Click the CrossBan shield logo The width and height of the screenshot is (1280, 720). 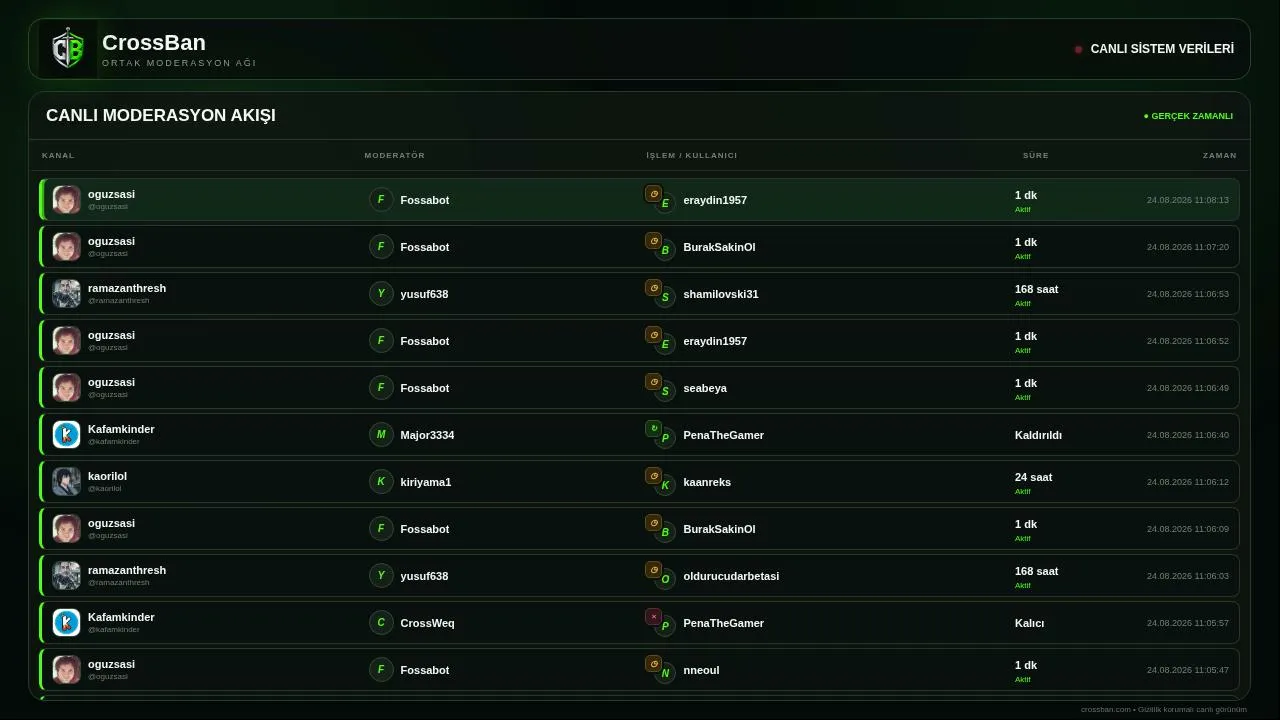pos(68,49)
